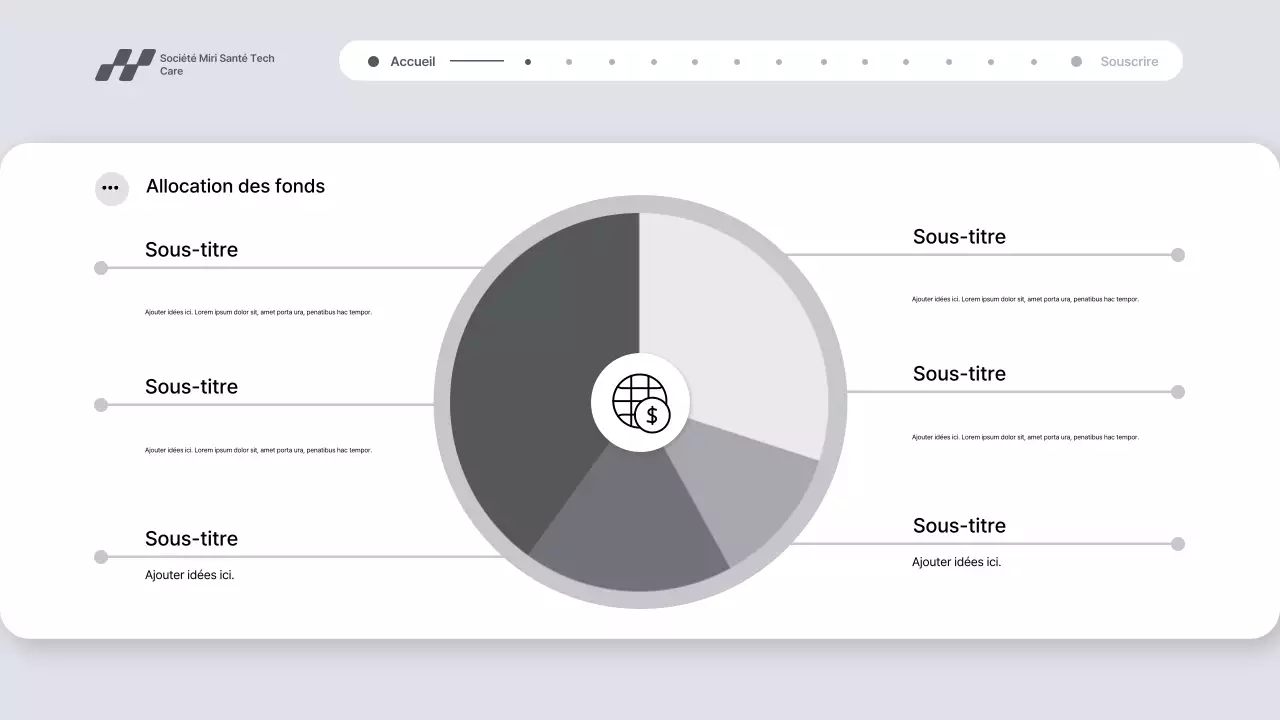This screenshot has width=1280, height=720.
Task: Click the endpoint dot of top-left Sous-titre line
Action: 101,268
